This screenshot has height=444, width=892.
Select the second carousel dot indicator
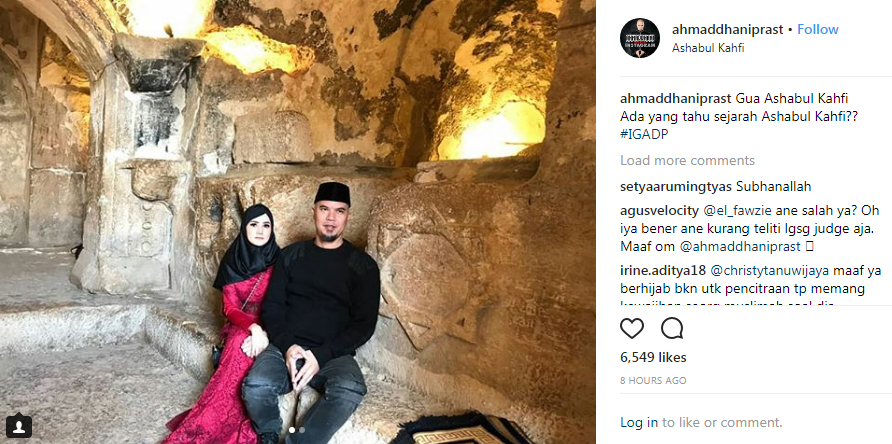tap(302, 430)
